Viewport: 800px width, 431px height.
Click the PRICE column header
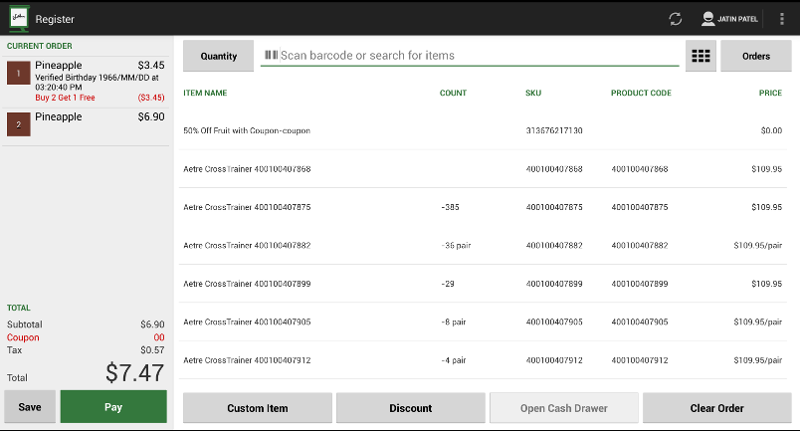(770, 93)
